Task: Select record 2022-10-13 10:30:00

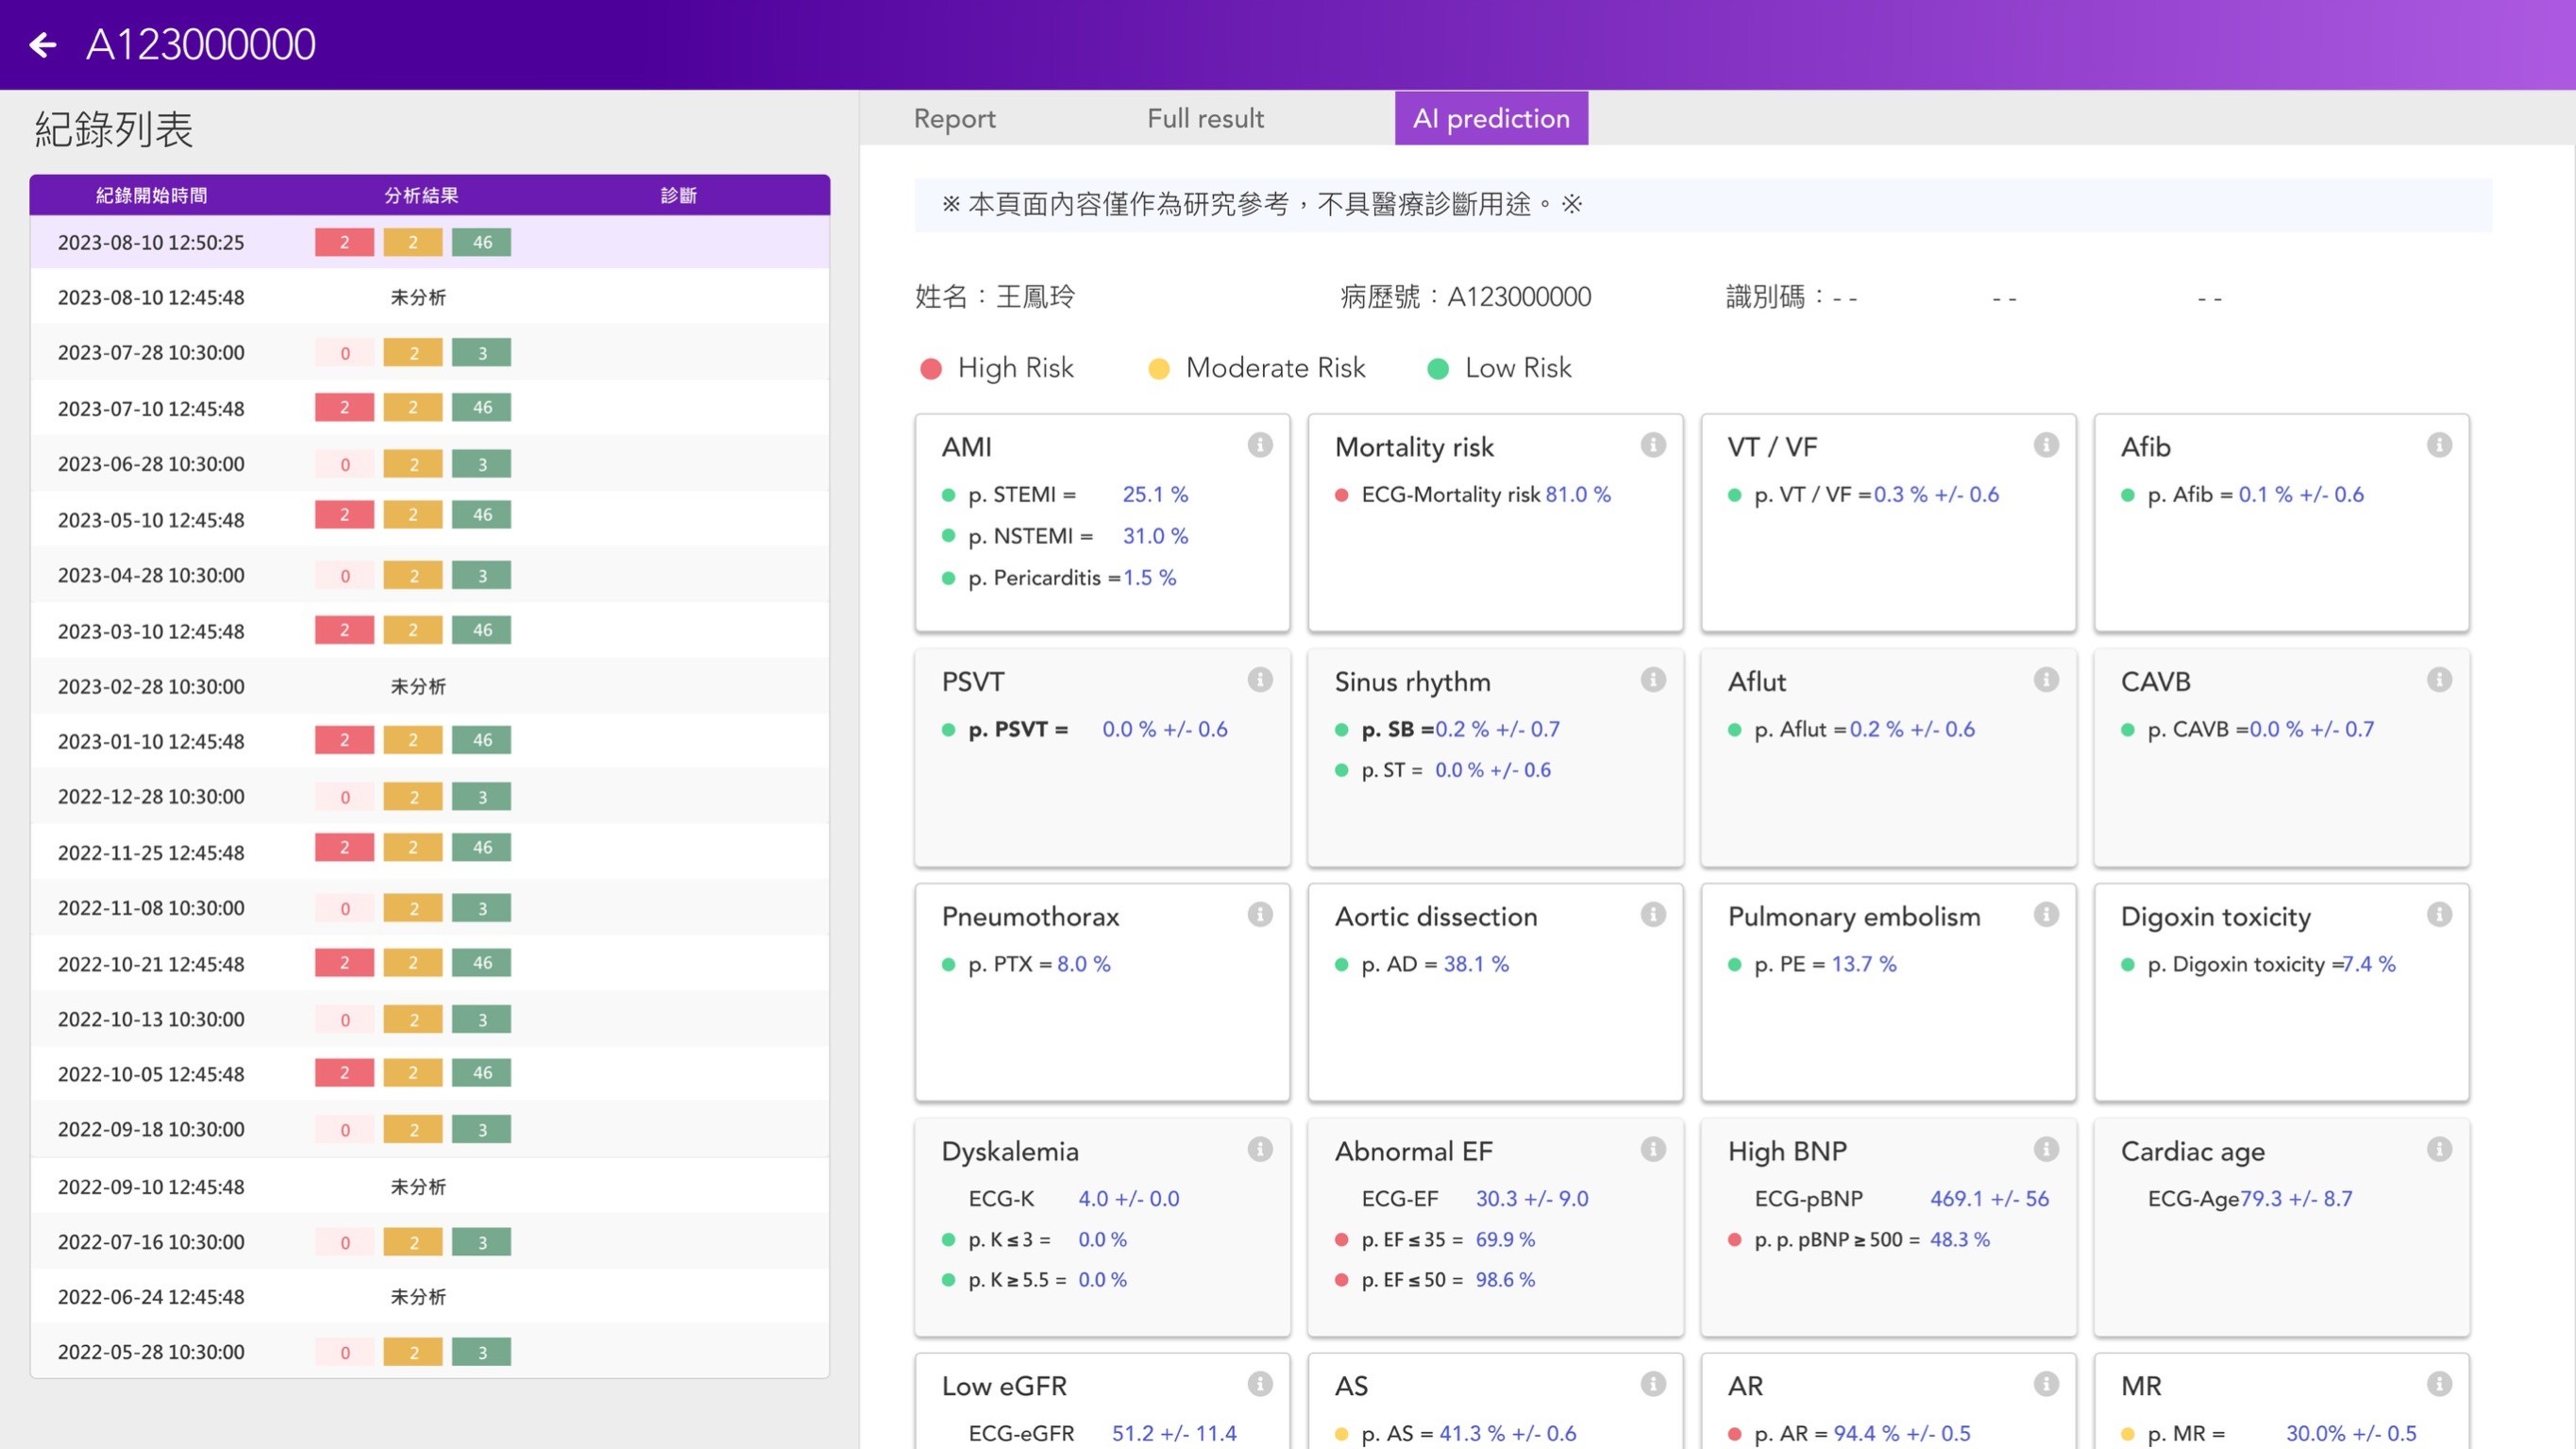Action: 429,1019
